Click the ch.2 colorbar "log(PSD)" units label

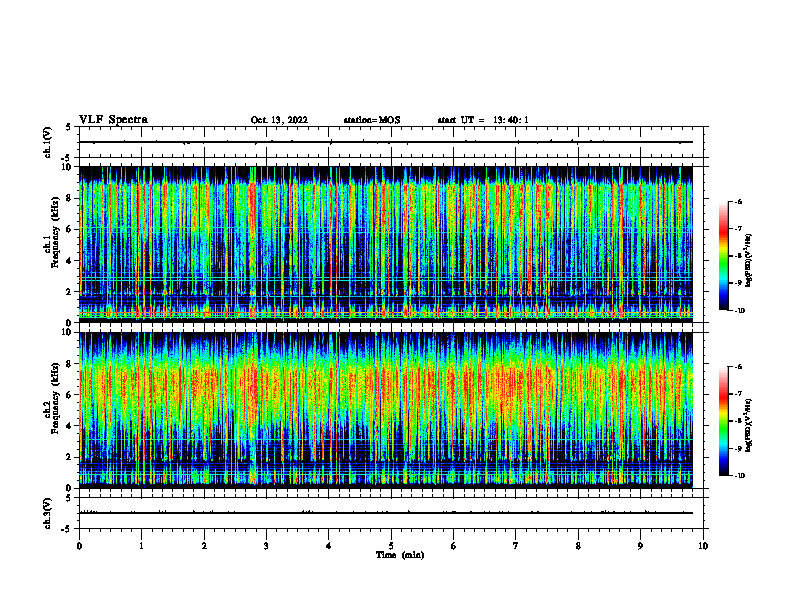point(749,425)
